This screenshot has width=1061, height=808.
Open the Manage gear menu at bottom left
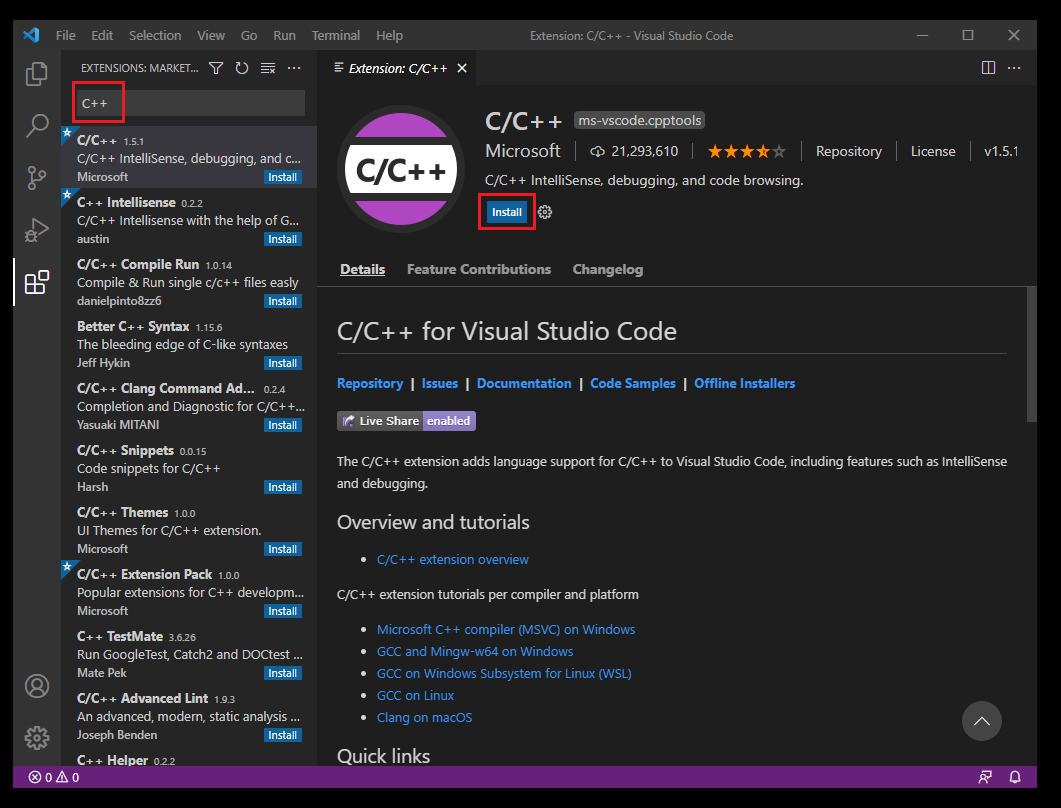pos(37,738)
